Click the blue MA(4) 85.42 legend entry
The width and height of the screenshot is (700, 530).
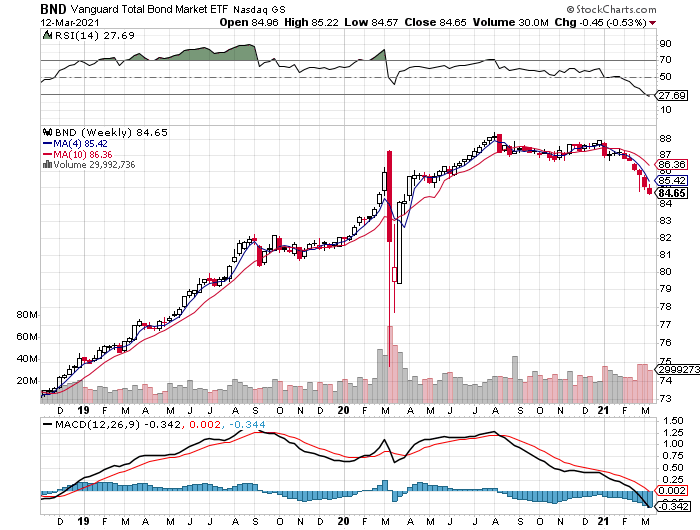75,143
